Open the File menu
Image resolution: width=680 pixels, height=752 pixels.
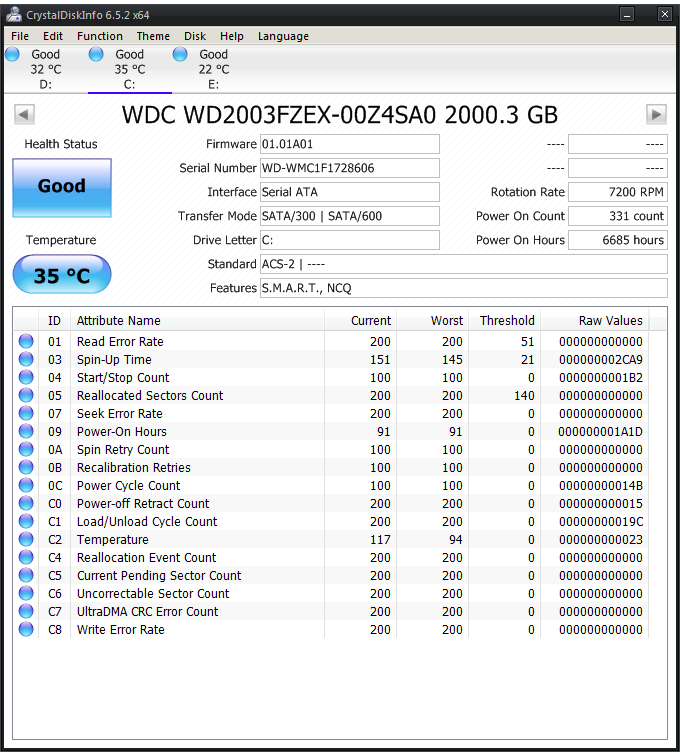click(20, 36)
